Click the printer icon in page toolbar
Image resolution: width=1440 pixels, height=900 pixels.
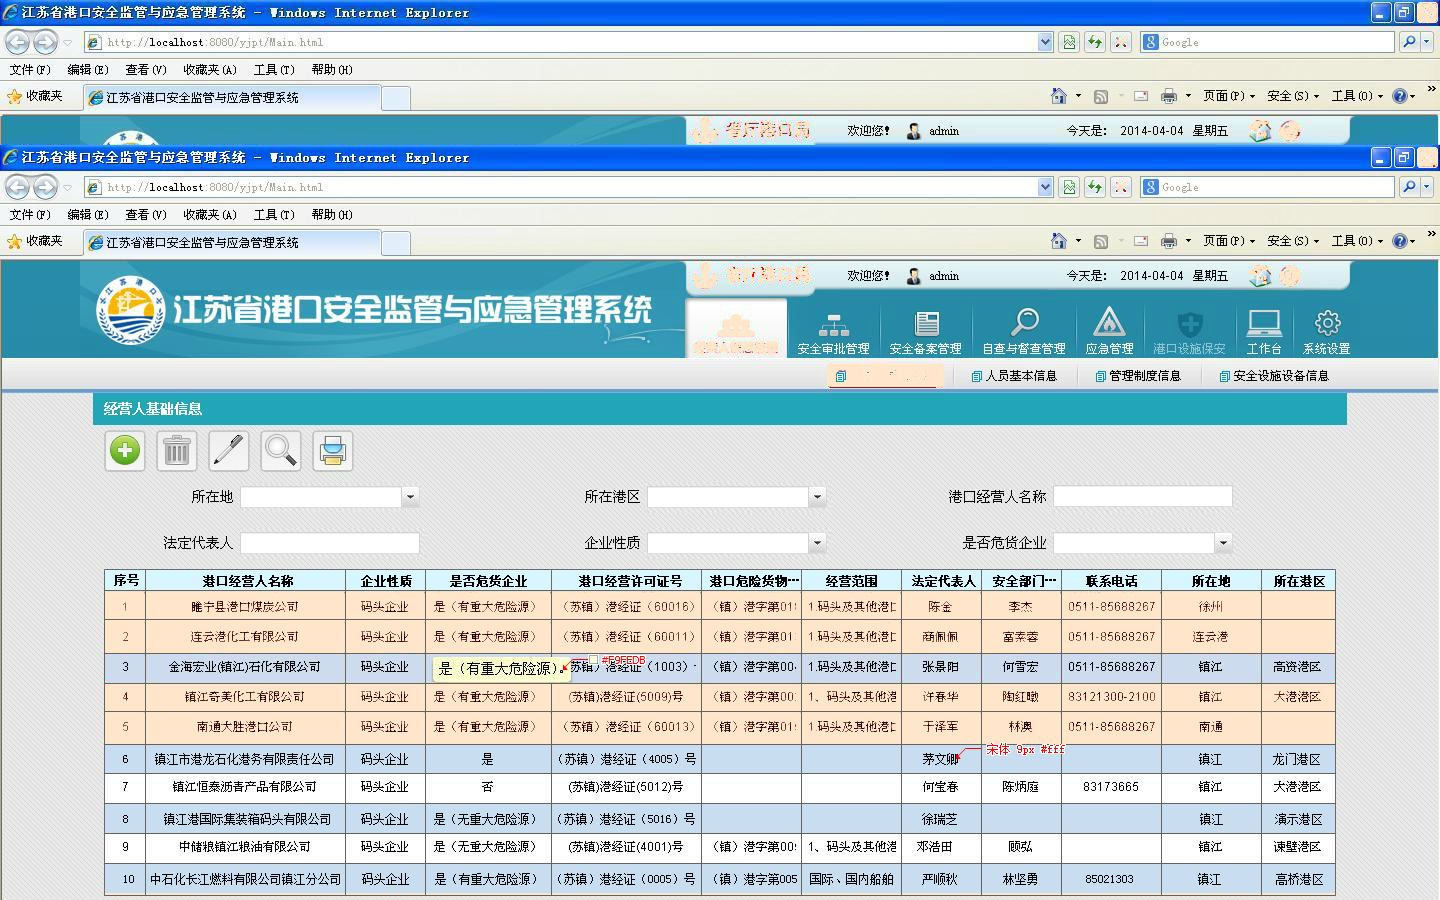[x=333, y=451]
